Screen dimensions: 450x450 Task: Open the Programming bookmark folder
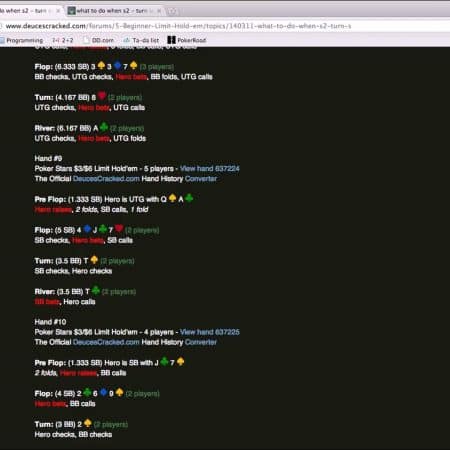(x=22, y=40)
